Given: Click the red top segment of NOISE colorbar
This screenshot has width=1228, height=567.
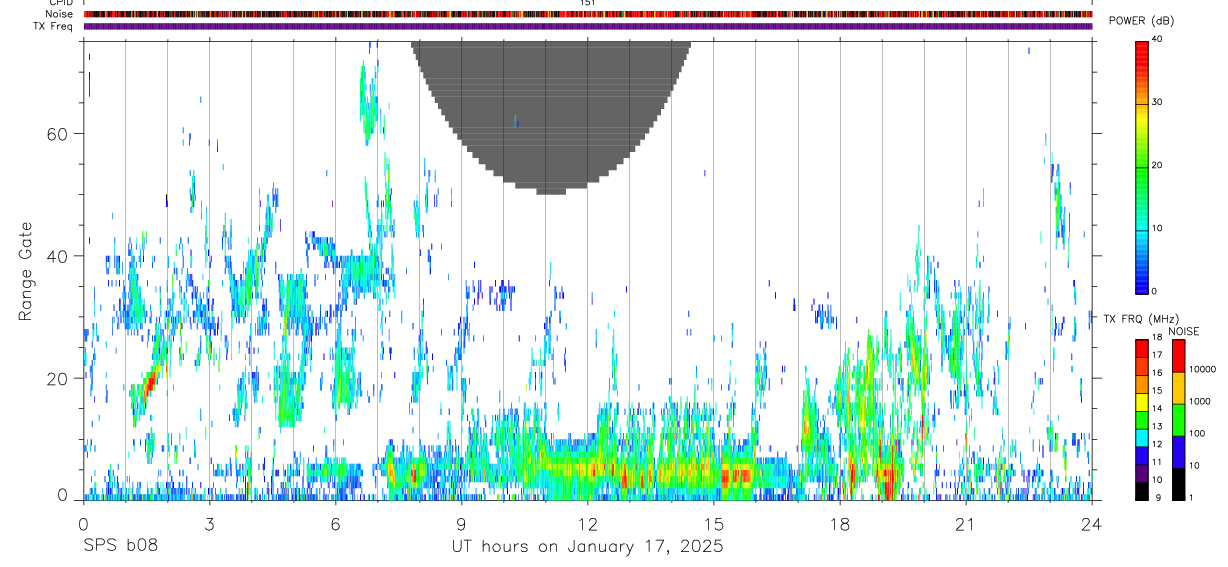Looking at the screenshot, I should (1178, 356).
